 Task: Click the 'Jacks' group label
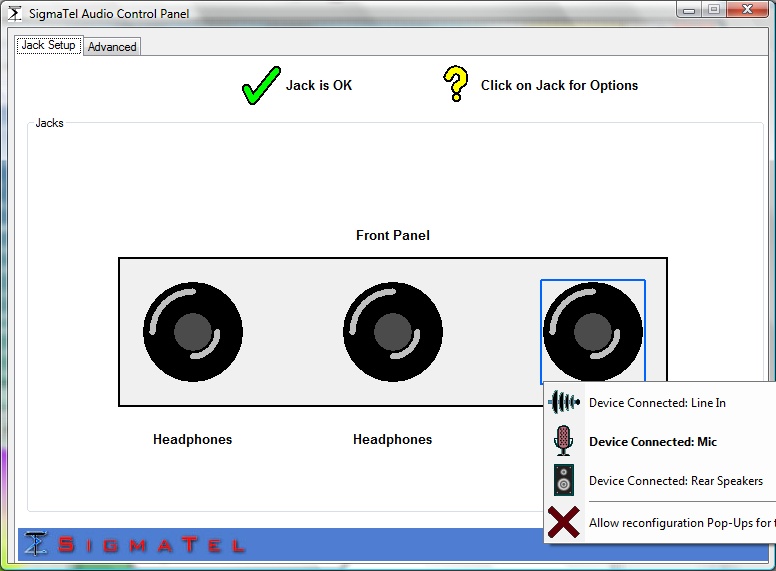click(49, 123)
